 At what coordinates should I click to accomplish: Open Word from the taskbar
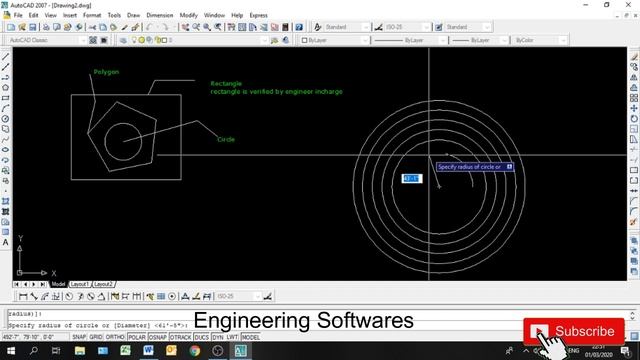tap(148, 351)
